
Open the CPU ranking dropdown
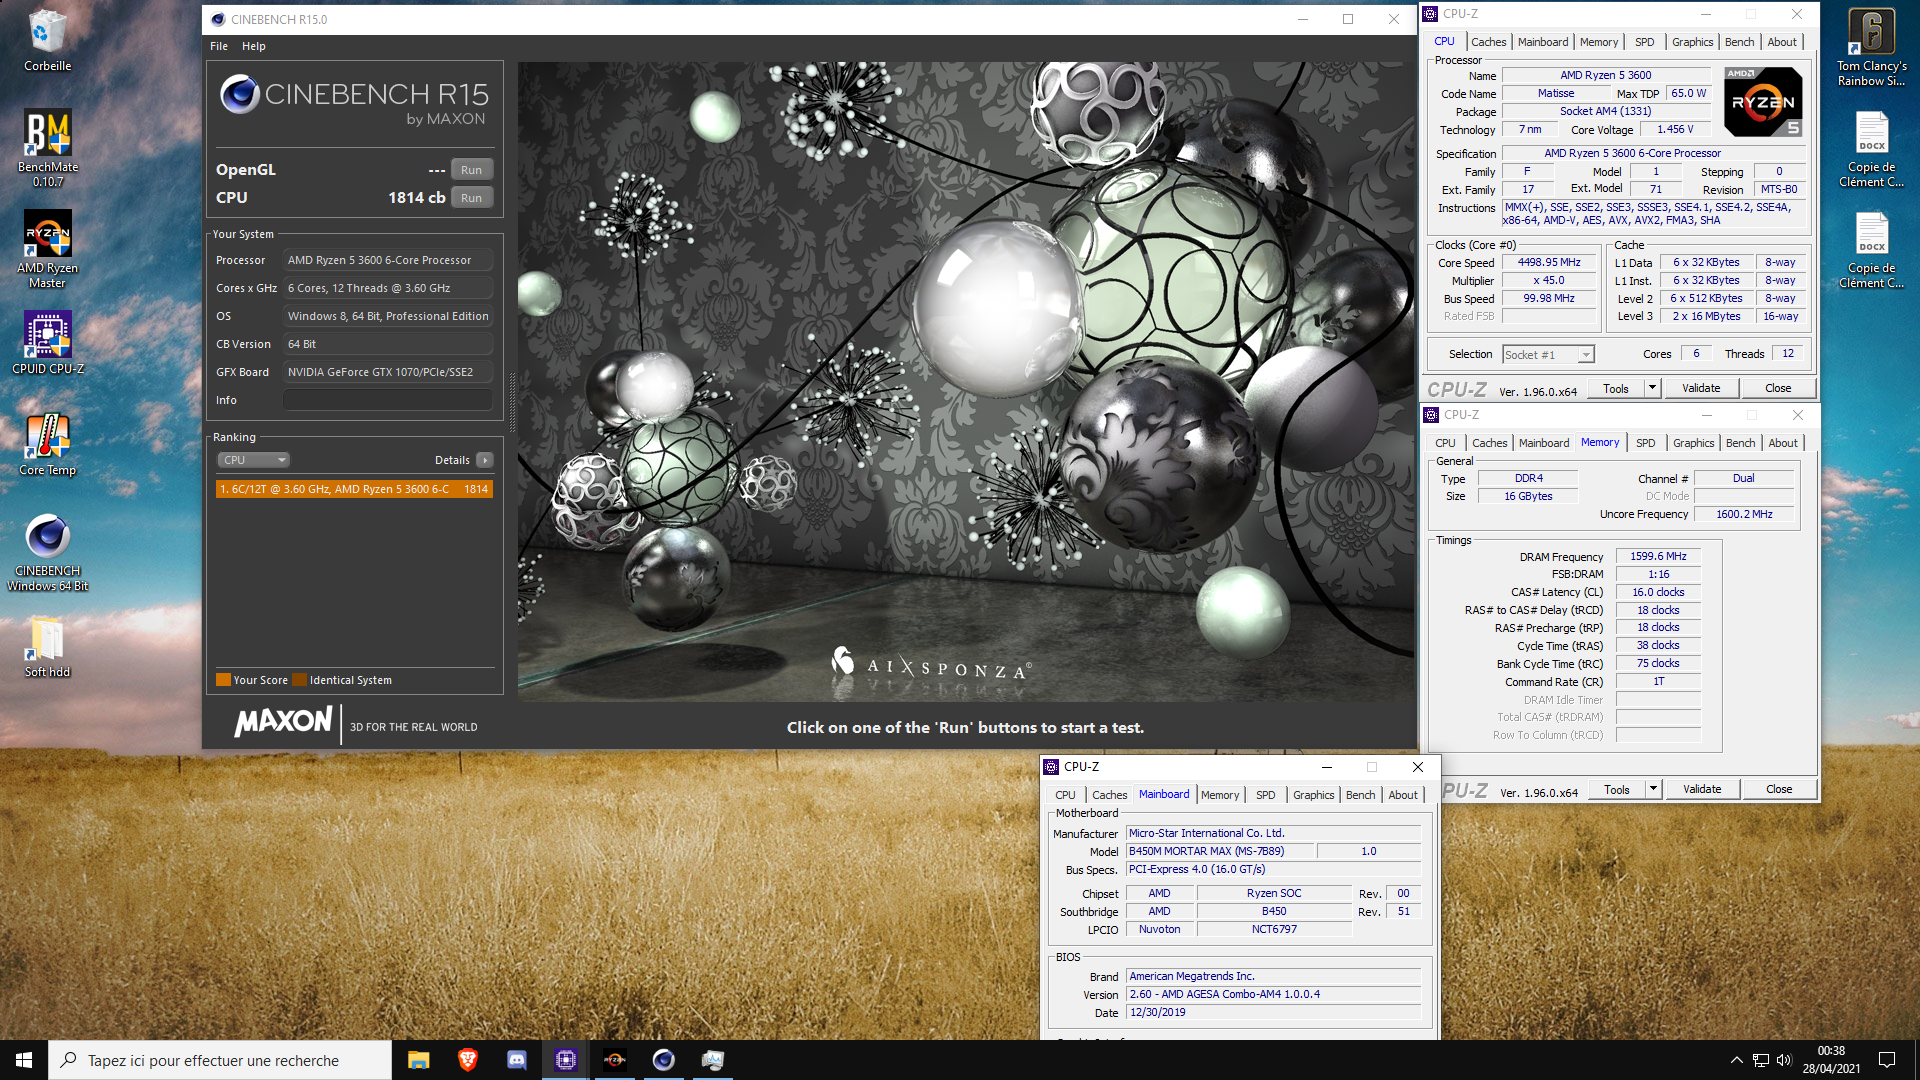(254, 460)
